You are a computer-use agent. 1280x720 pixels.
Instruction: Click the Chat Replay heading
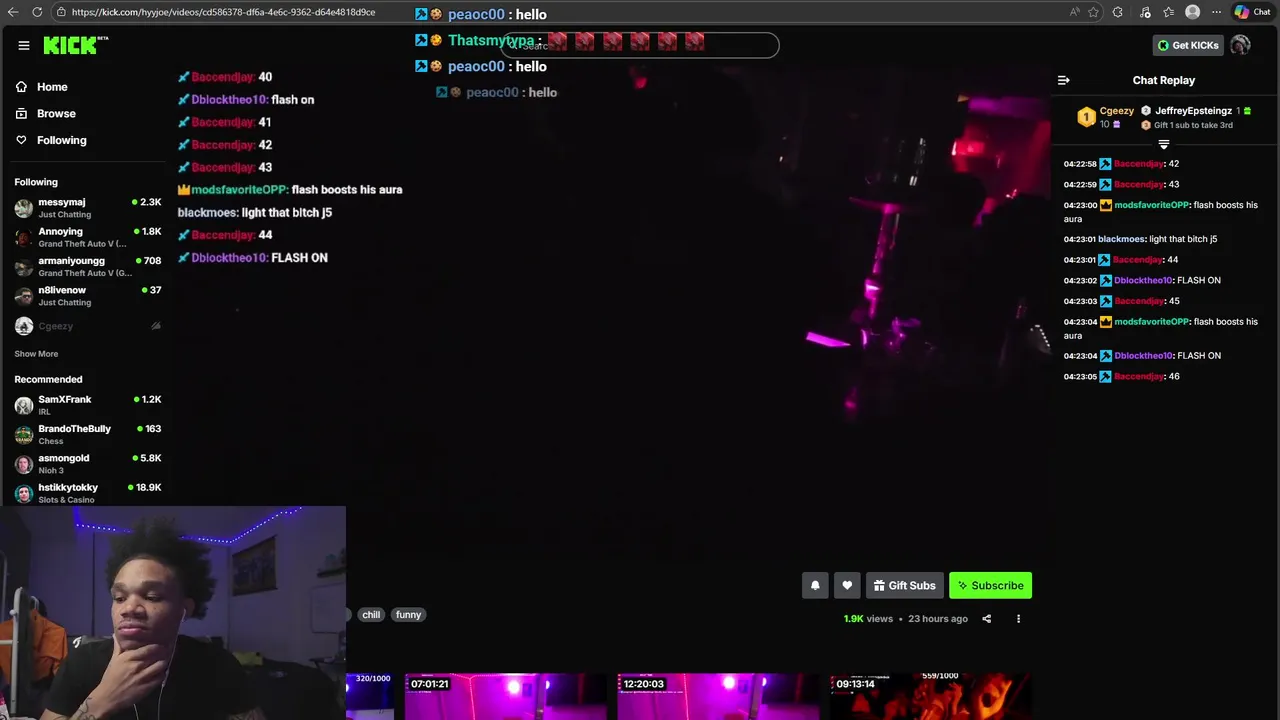(x=1164, y=80)
